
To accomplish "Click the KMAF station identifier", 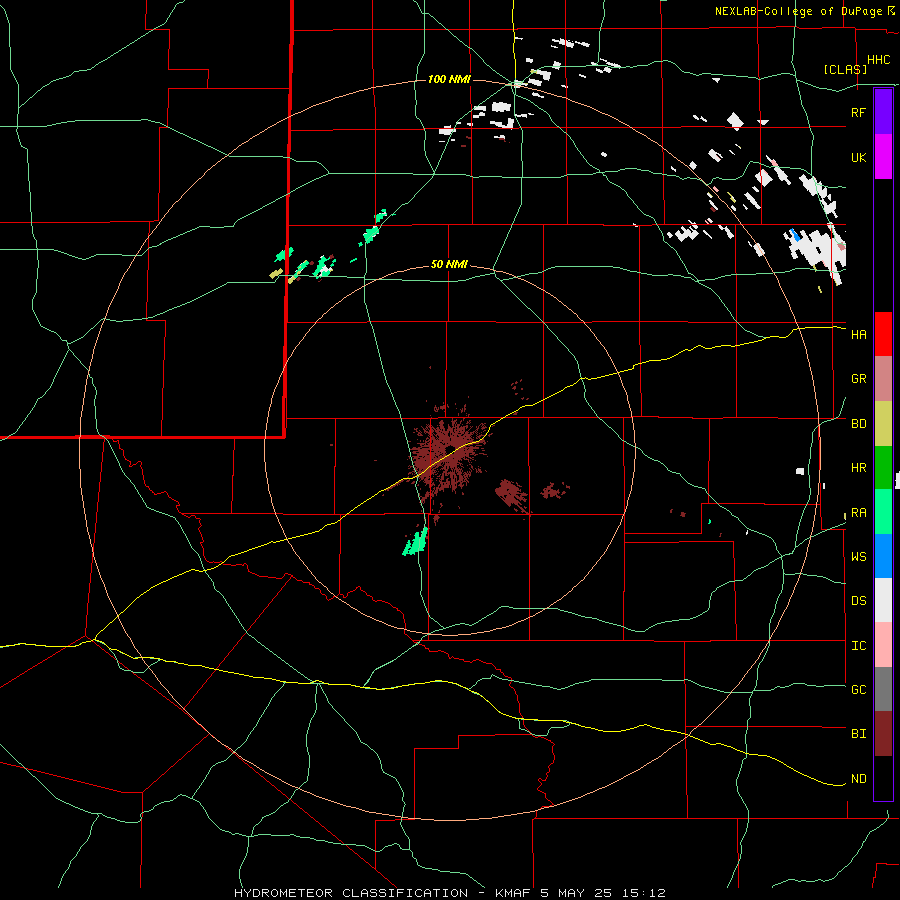I will coord(515,893).
